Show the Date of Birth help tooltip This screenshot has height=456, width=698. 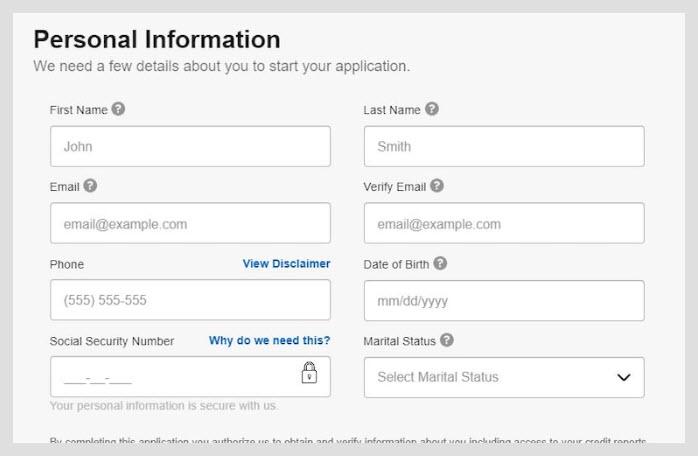[440, 263]
